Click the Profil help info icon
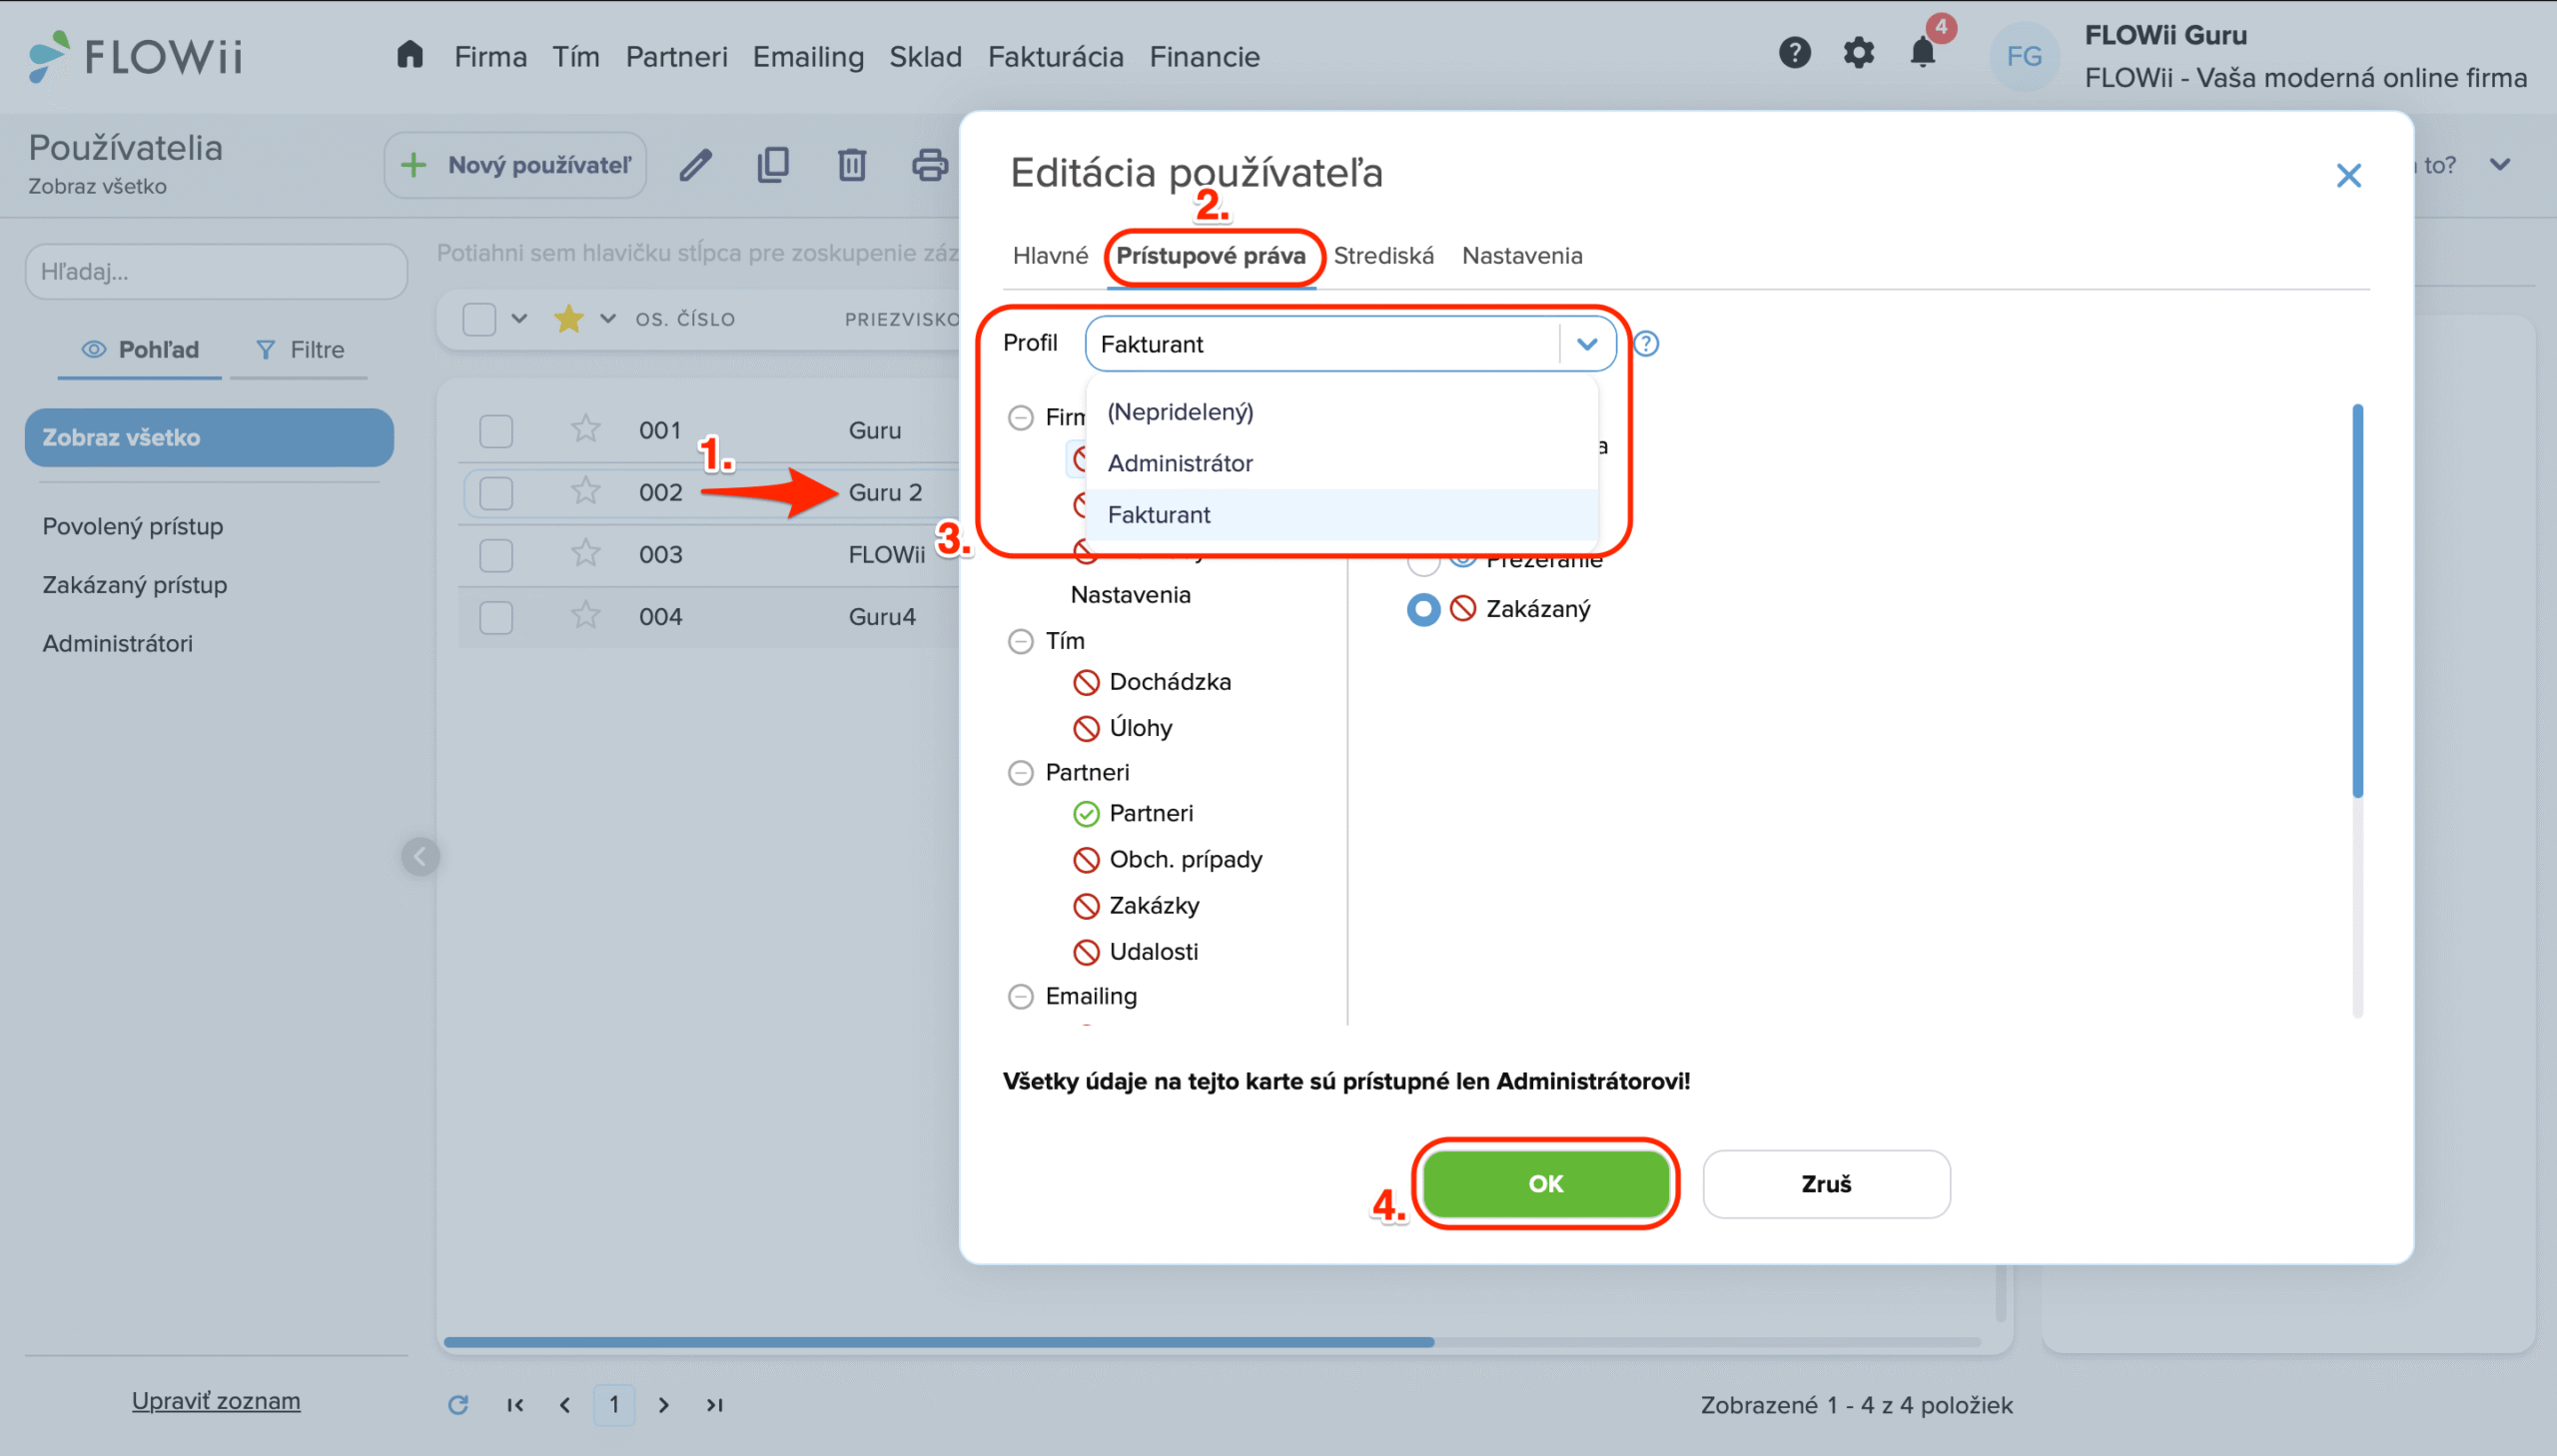 (1646, 344)
